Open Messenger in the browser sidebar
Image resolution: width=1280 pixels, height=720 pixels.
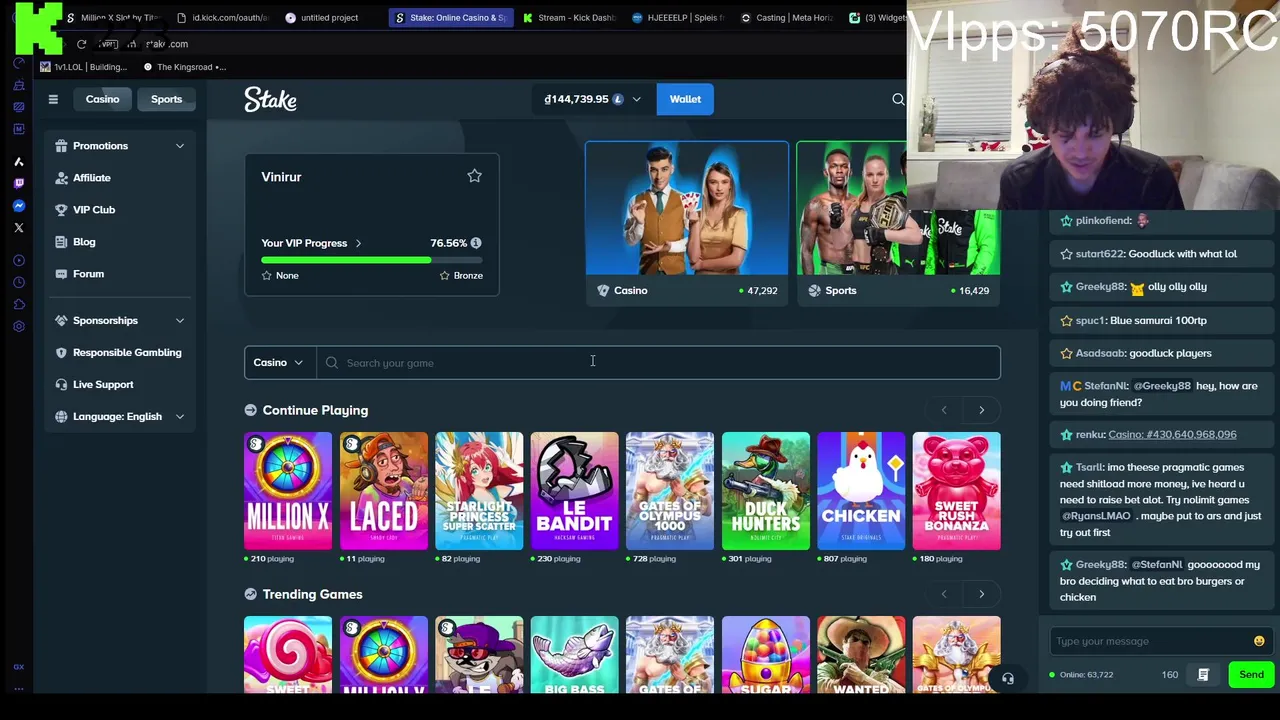[18, 205]
